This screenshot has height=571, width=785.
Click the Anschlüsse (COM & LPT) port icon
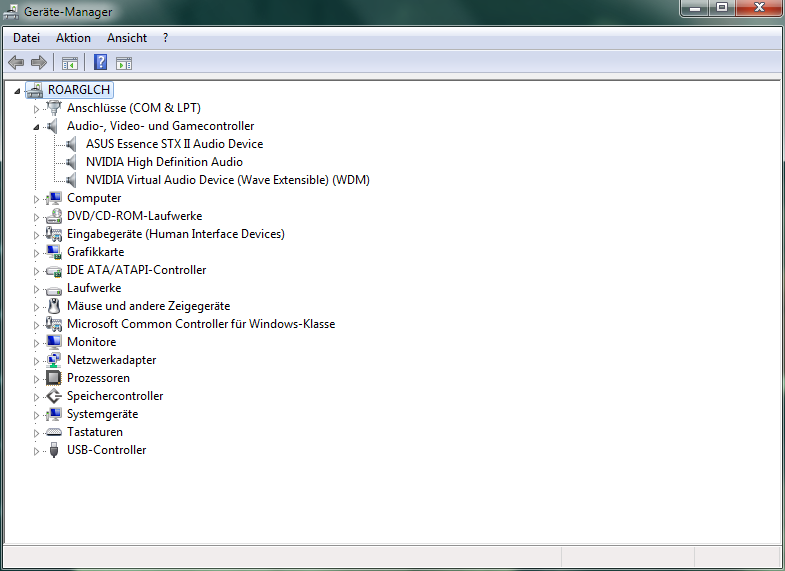pyautogui.click(x=53, y=108)
